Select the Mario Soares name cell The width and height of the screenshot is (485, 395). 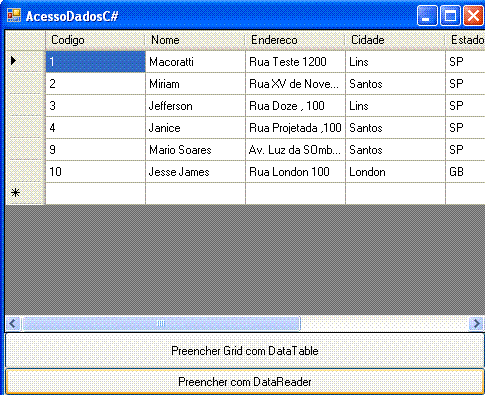coord(195,149)
